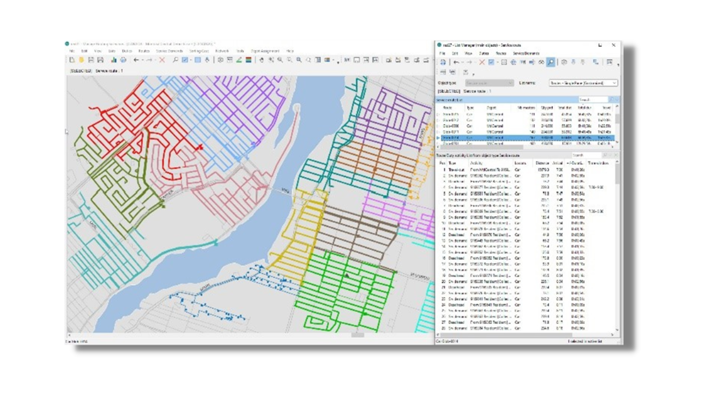Select the highlighted blue route row in the list
Viewport: 705px width, 397px height.
coord(525,138)
